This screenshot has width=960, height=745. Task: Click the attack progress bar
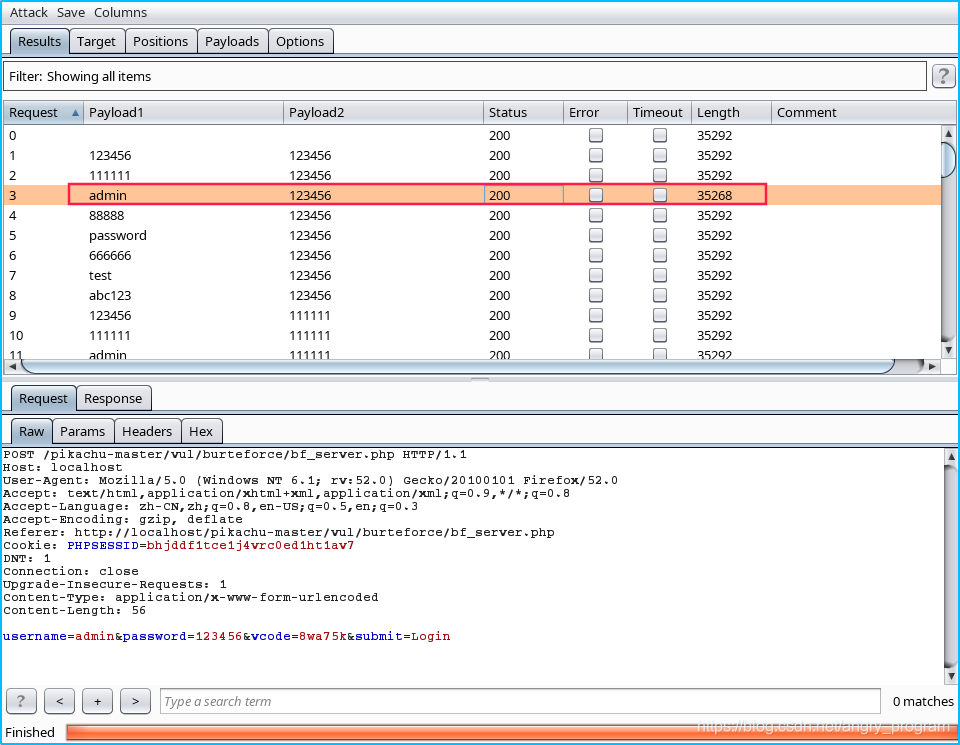(x=511, y=732)
